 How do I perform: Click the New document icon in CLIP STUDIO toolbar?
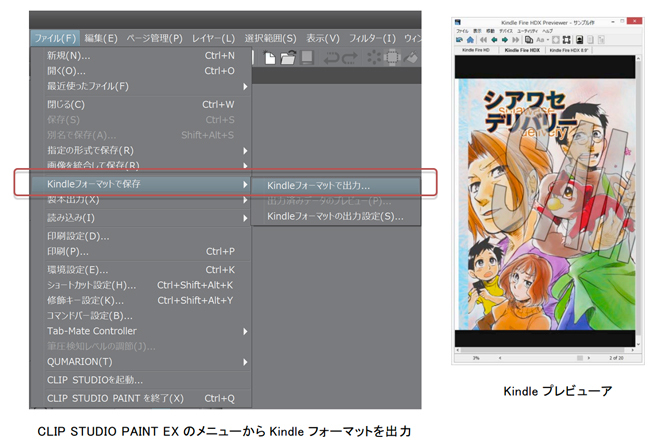point(270,58)
